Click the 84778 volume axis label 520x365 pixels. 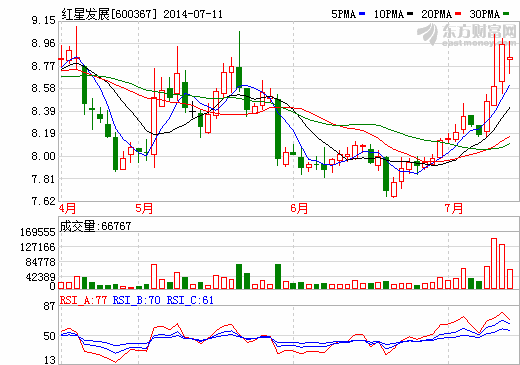(x=41, y=262)
